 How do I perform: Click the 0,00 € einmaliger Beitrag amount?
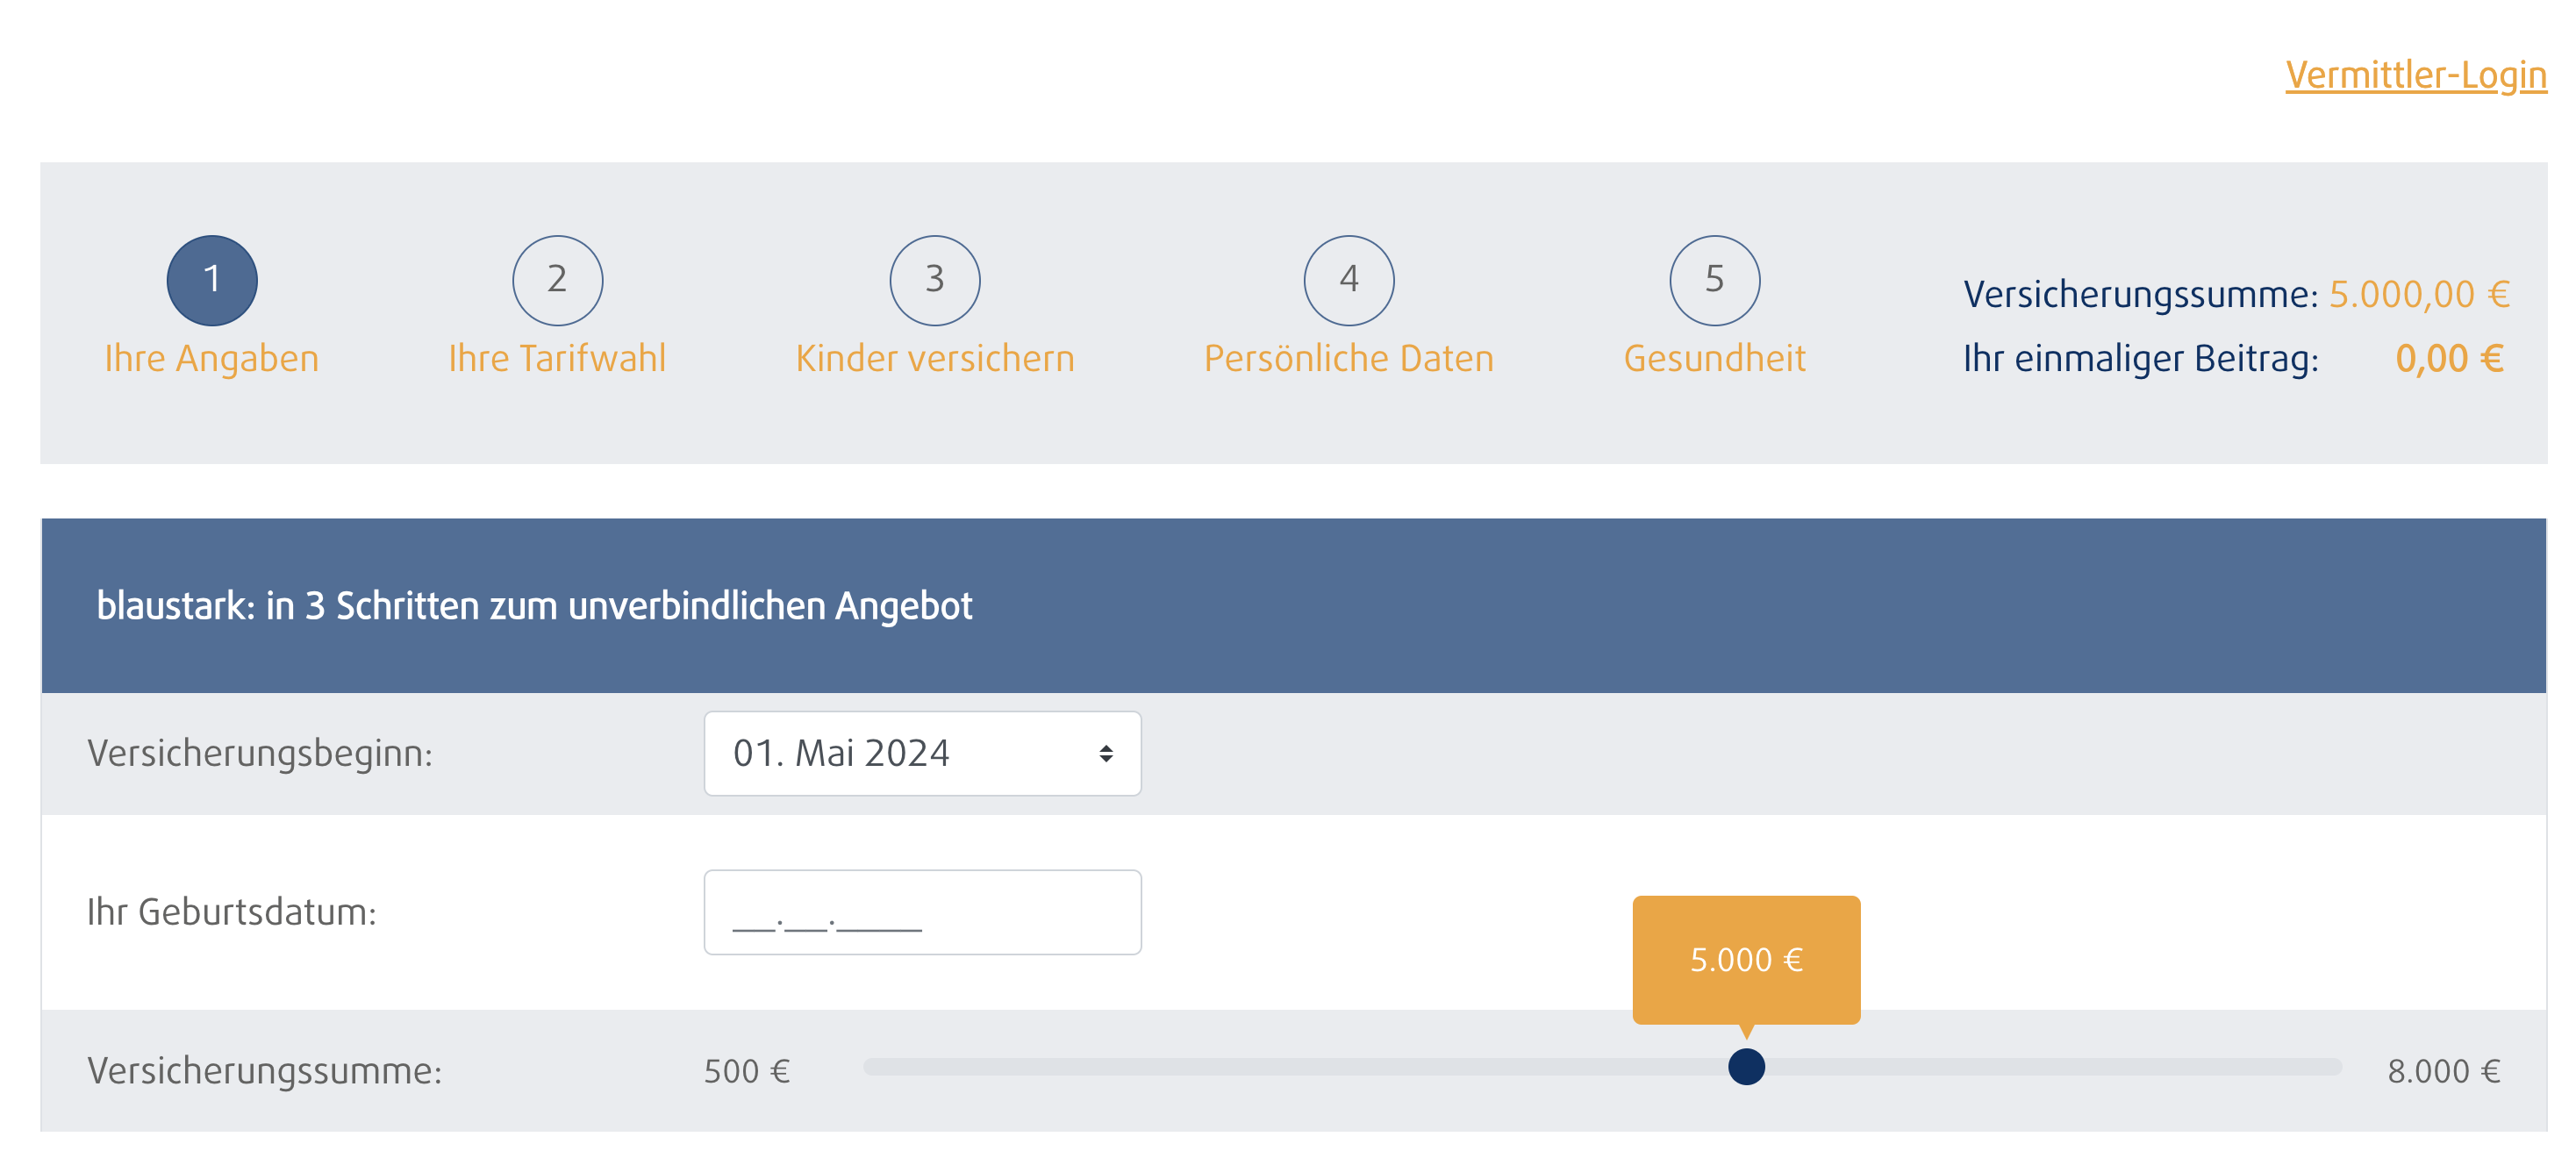pyautogui.click(x=2449, y=358)
